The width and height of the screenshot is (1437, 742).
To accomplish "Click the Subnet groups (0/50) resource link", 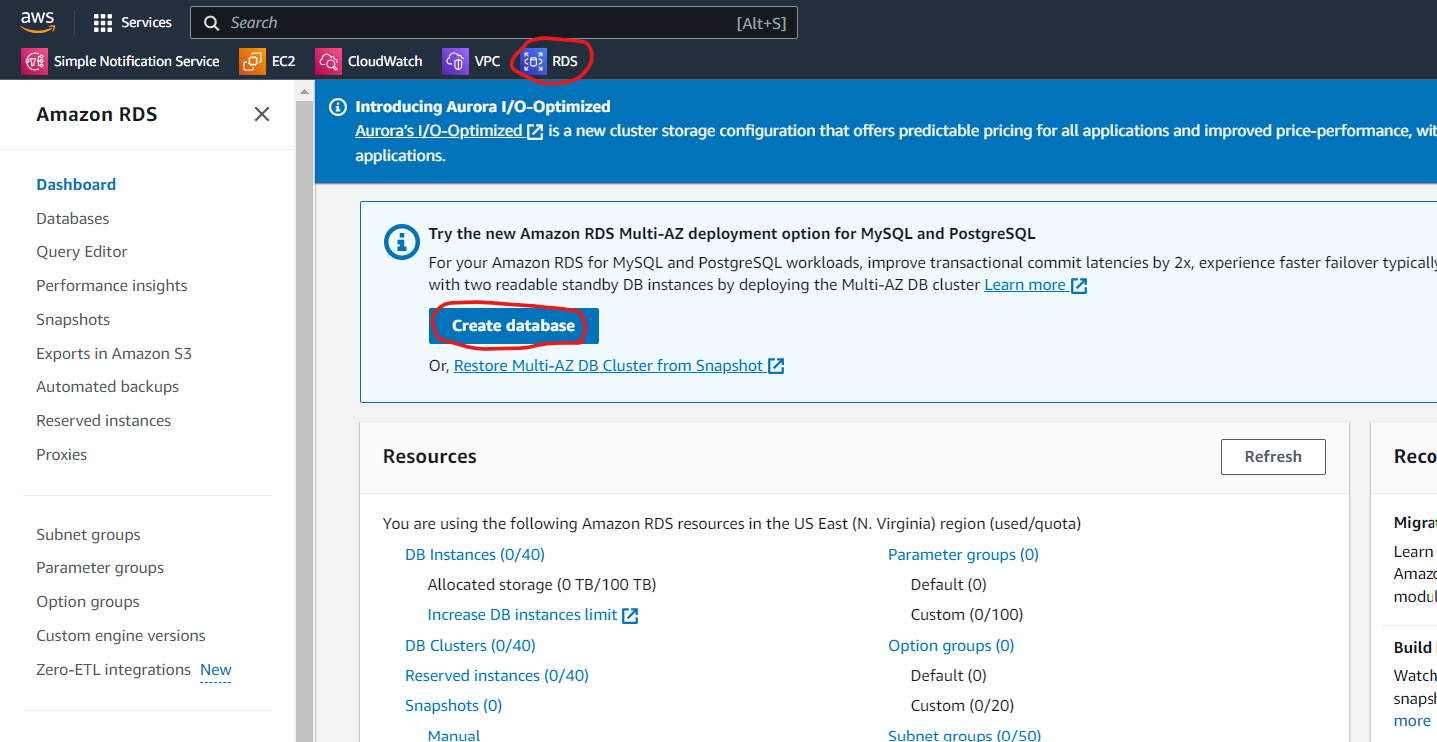I will (965, 735).
